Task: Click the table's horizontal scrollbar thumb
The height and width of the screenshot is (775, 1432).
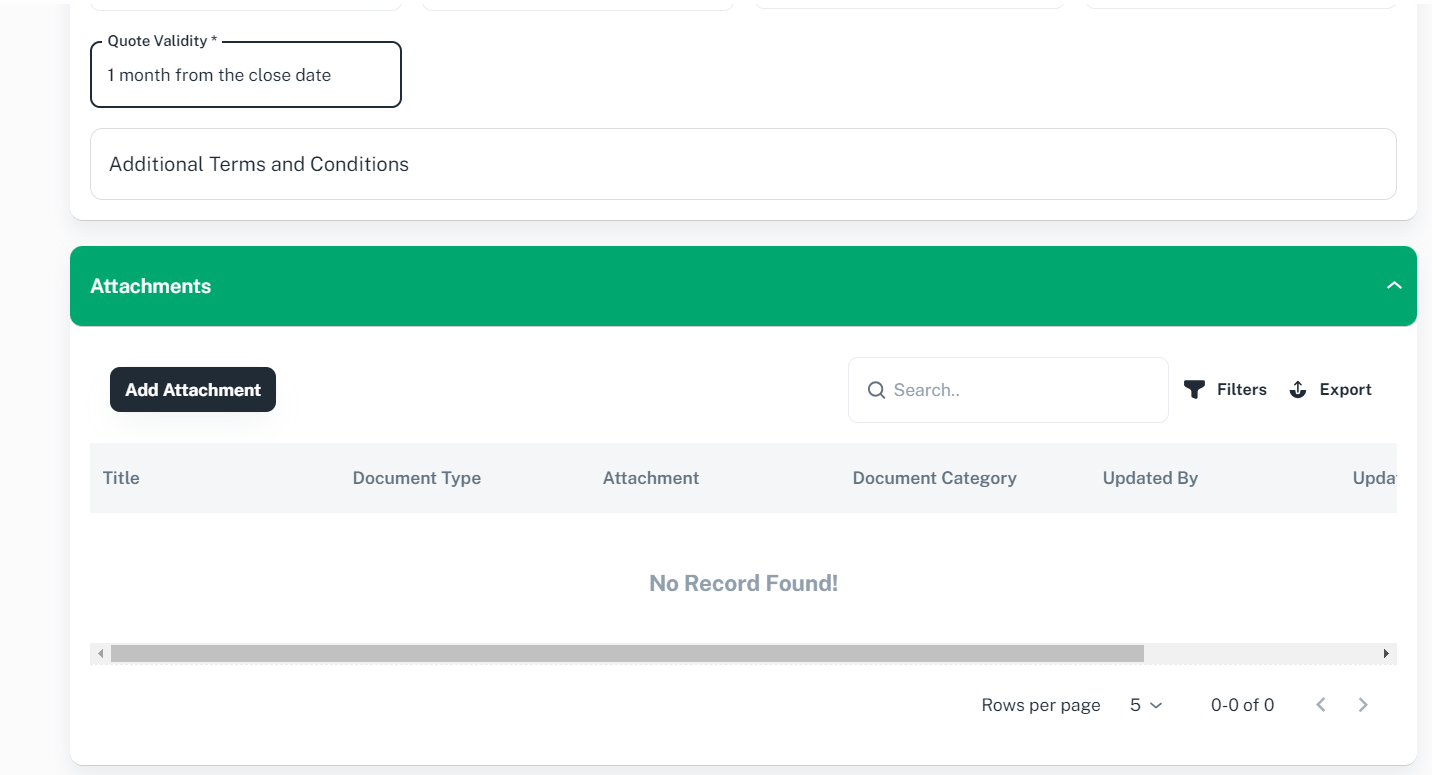Action: tap(627, 654)
